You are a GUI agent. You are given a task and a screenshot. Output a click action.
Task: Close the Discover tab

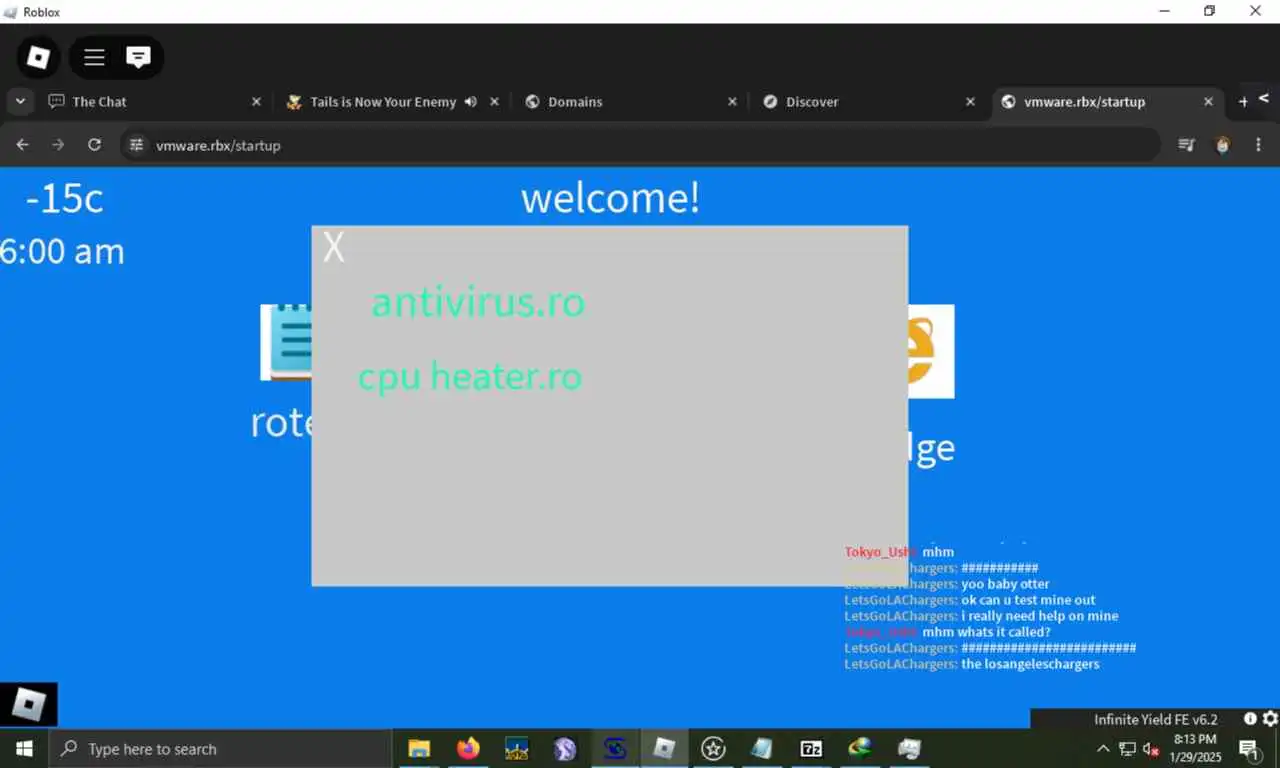click(x=970, y=102)
